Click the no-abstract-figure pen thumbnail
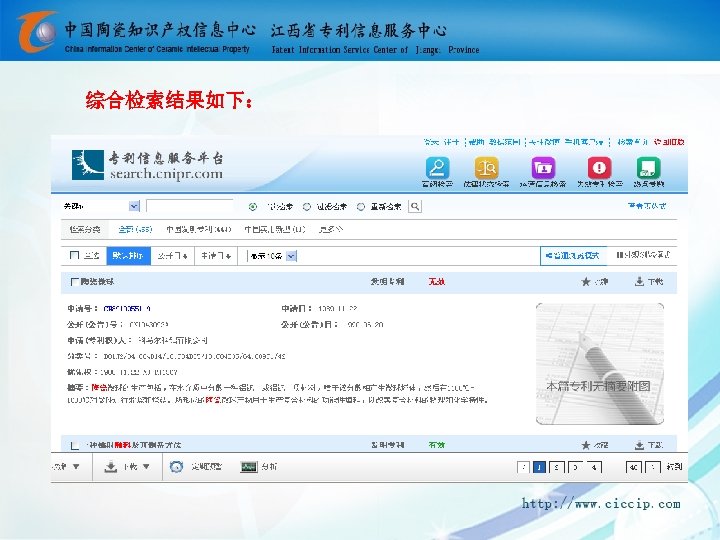The image size is (720, 540). tap(600, 364)
